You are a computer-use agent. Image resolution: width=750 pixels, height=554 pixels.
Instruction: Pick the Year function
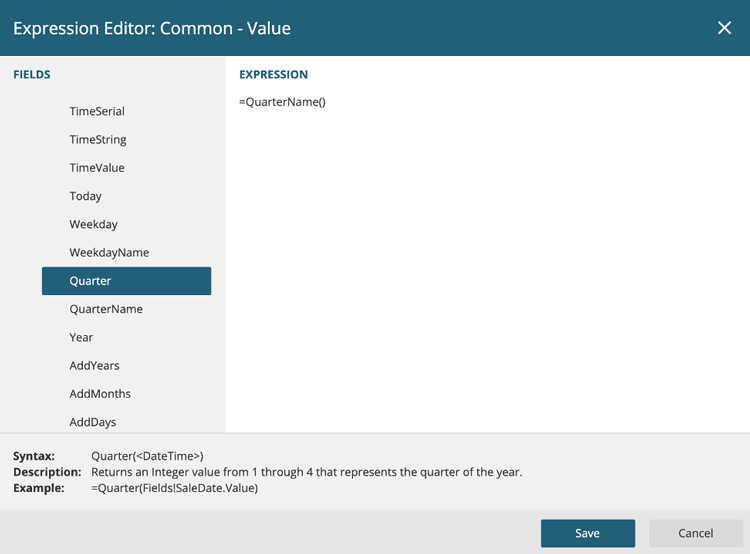tap(126, 337)
